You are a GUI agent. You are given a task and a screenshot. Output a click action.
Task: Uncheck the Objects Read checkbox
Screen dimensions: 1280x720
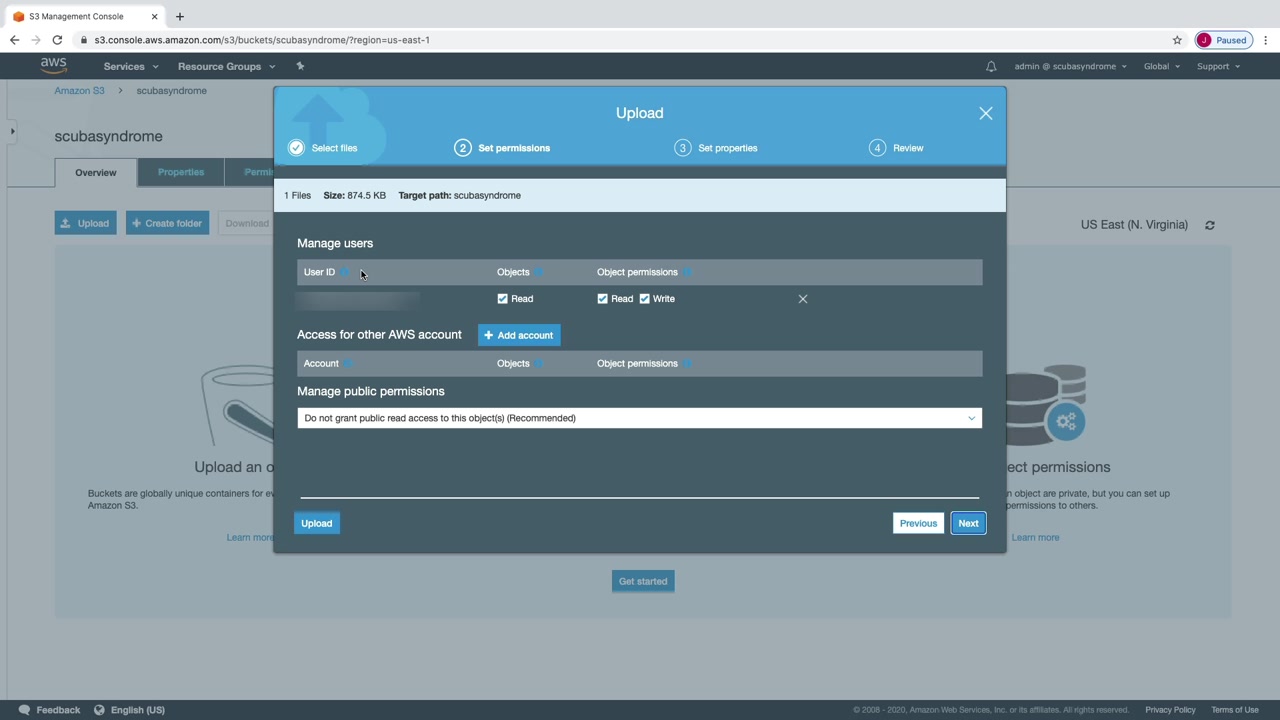(x=503, y=299)
